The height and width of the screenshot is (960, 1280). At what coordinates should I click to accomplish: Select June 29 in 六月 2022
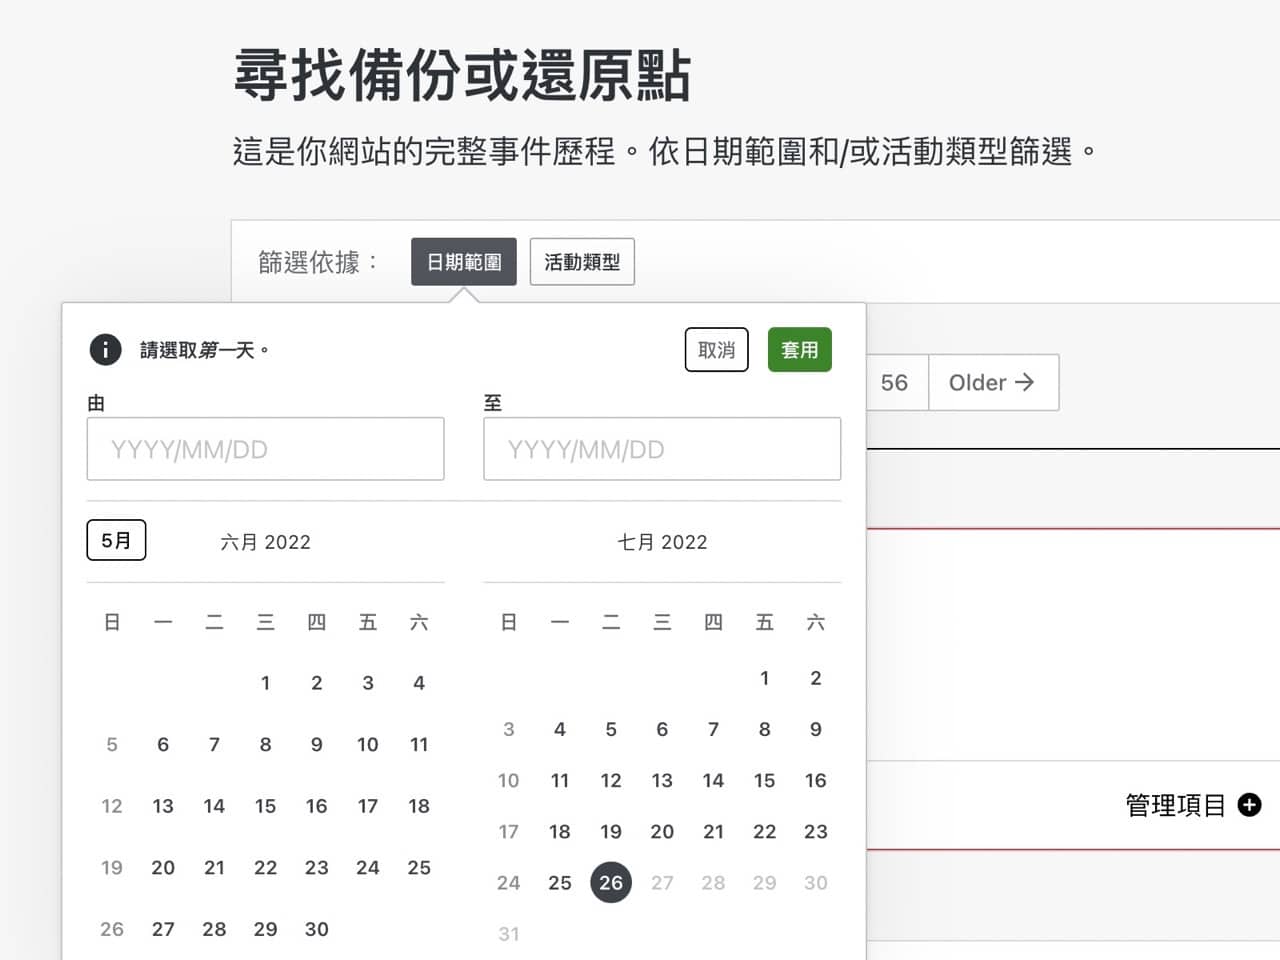265,929
